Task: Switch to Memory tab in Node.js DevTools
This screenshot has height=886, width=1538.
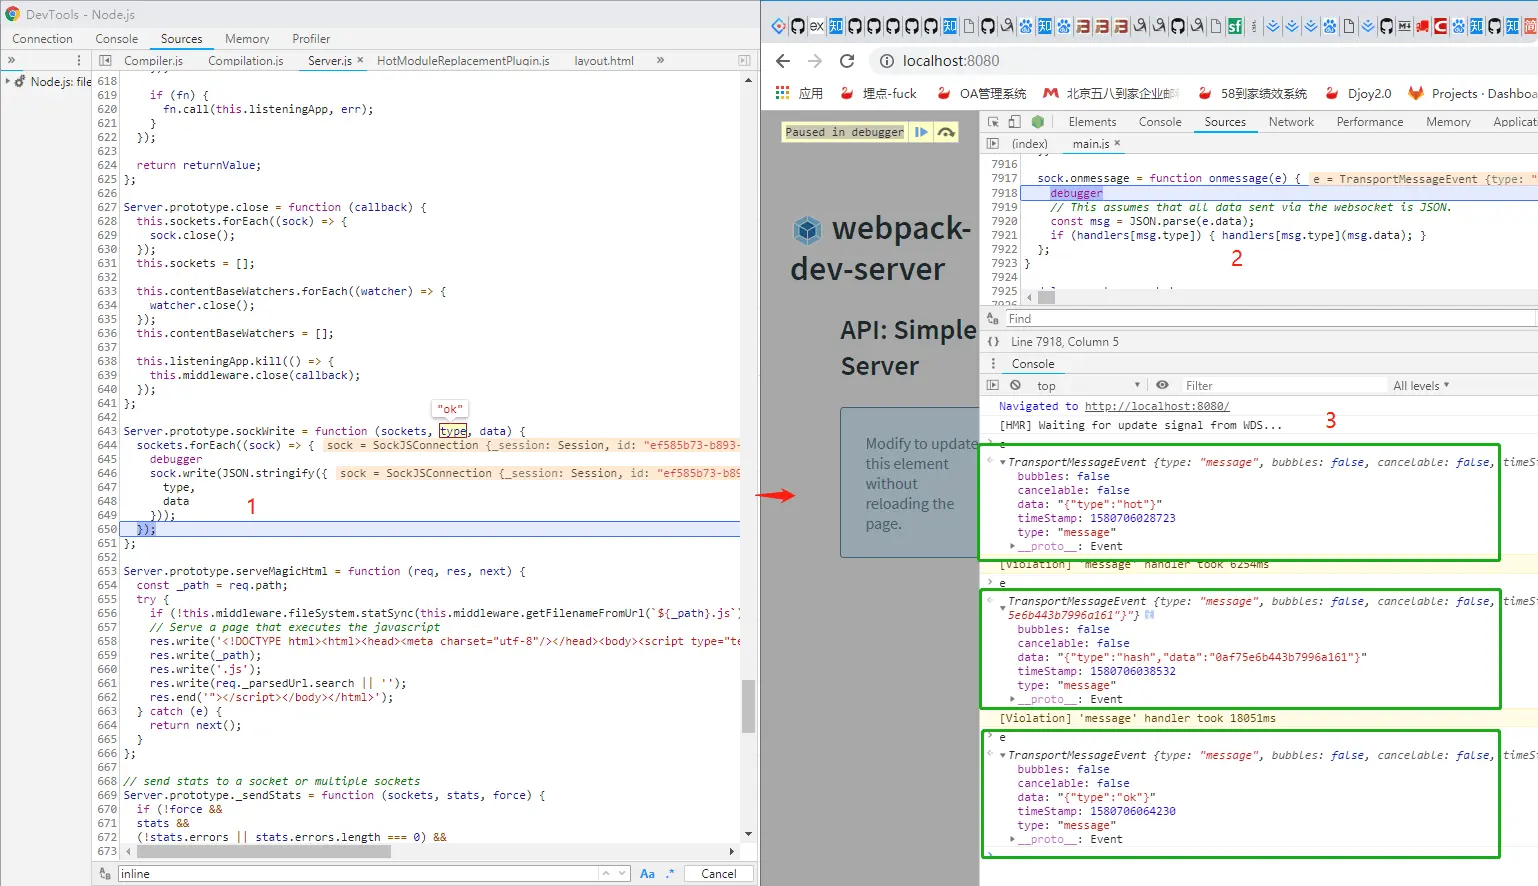Action: (247, 39)
